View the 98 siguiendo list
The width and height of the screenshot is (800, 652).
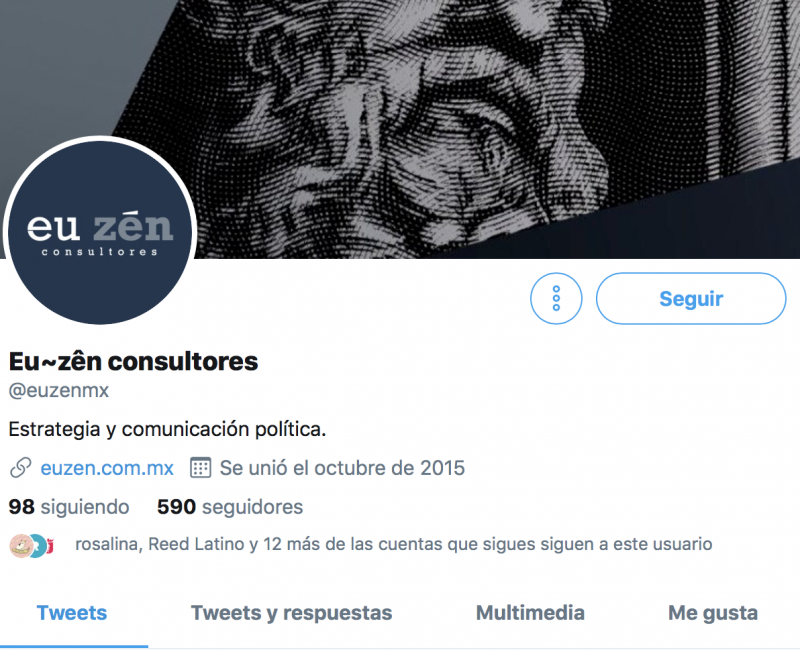point(69,507)
